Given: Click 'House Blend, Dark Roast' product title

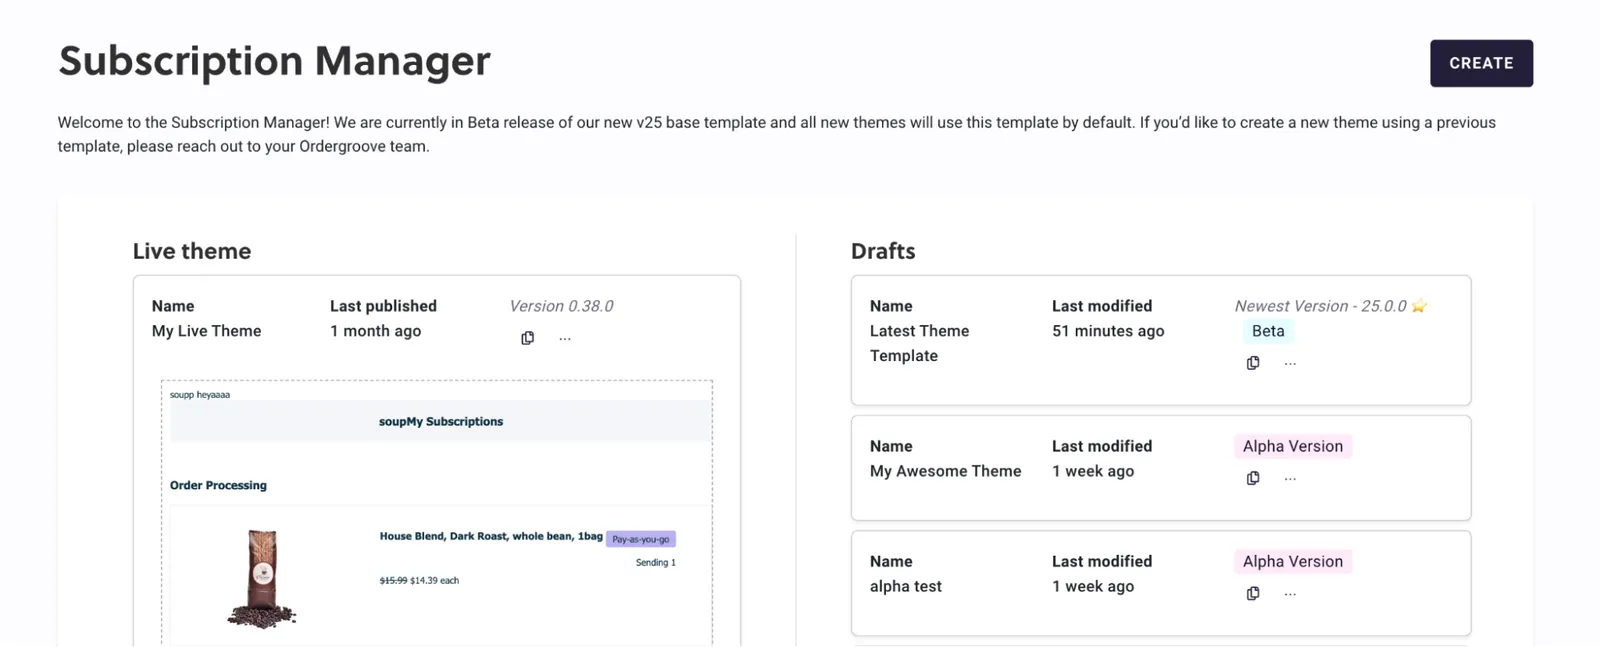Looking at the screenshot, I should pos(491,536).
